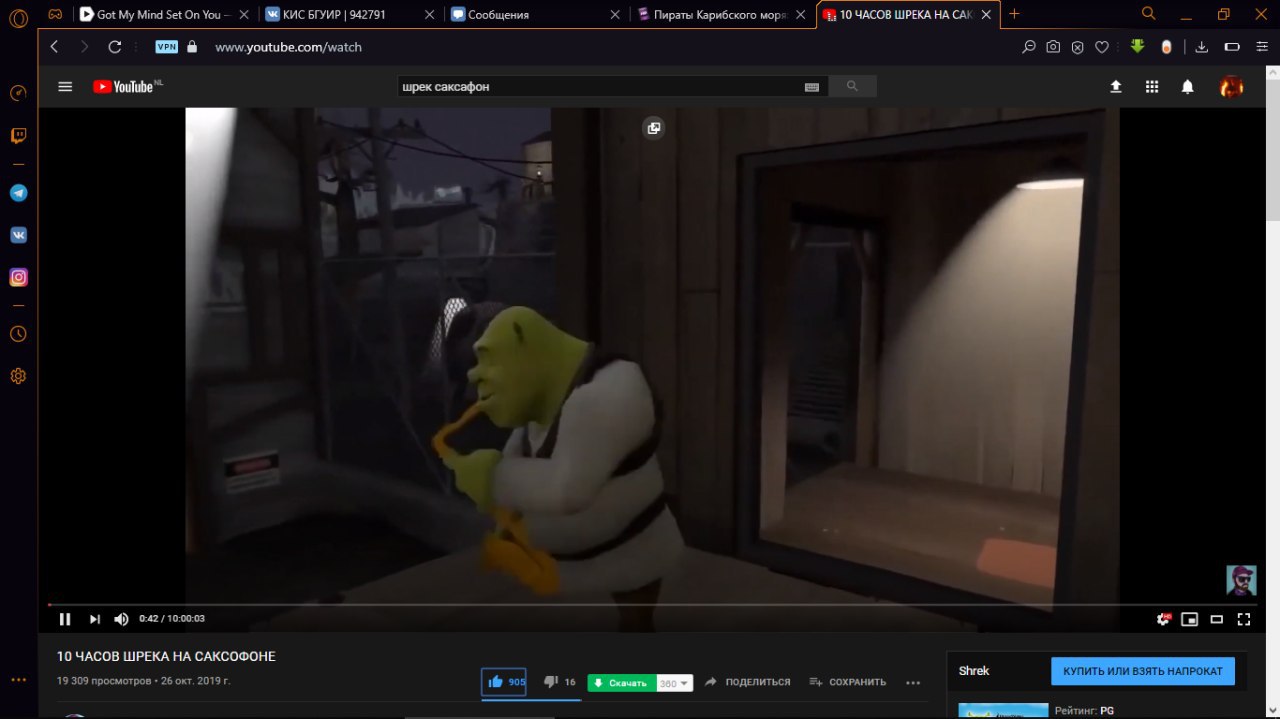Add page to bookmarks heart icon
Screen dimensions: 1280x719
[1102, 47]
